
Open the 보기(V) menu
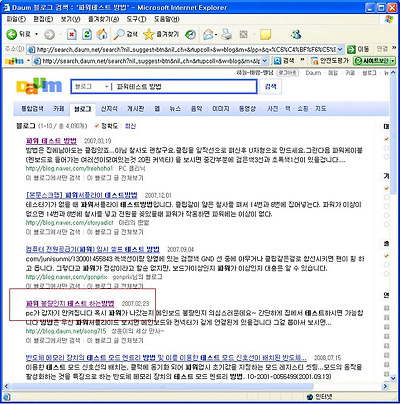click(x=70, y=19)
